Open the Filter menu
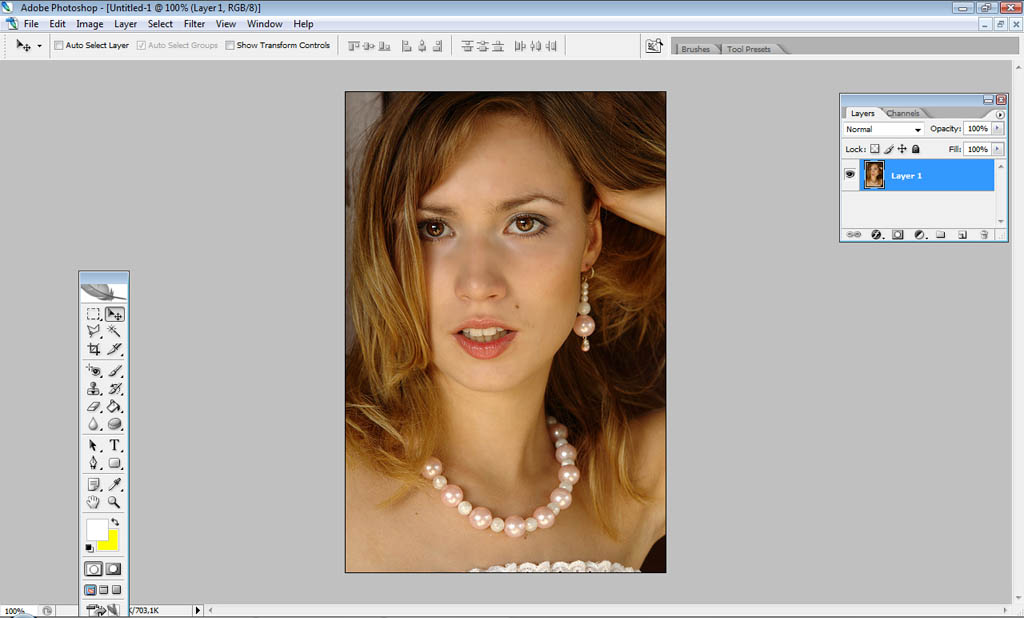 click(194, 24)
